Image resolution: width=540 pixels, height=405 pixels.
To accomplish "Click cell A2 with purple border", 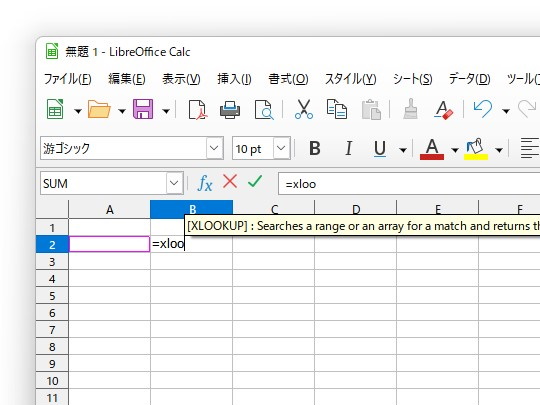I will [x=110, y=244].
